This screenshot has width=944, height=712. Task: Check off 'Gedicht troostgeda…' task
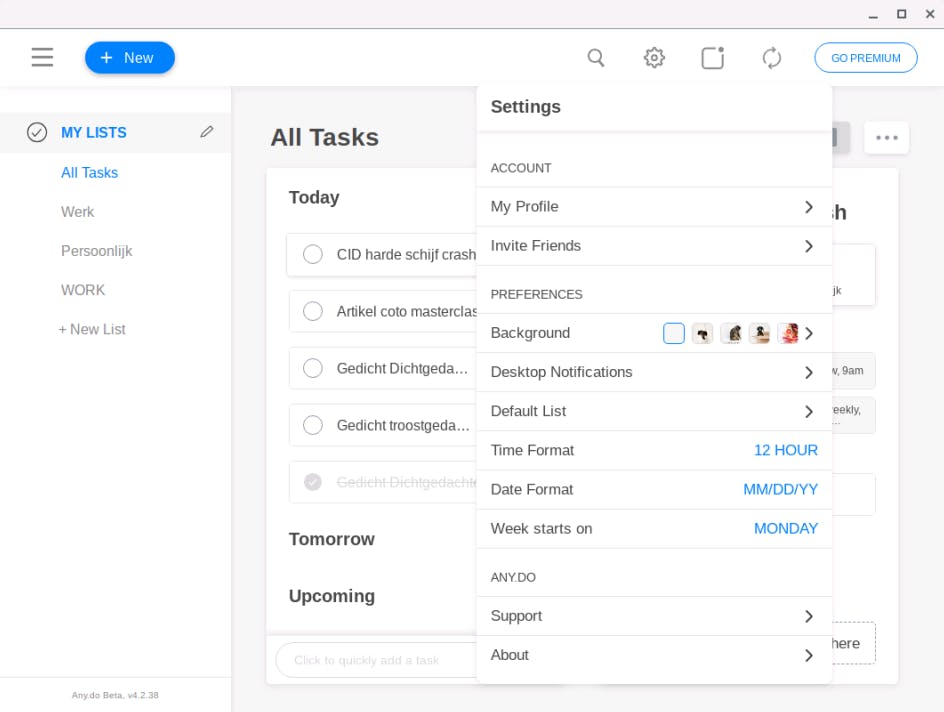click(312, 425)
